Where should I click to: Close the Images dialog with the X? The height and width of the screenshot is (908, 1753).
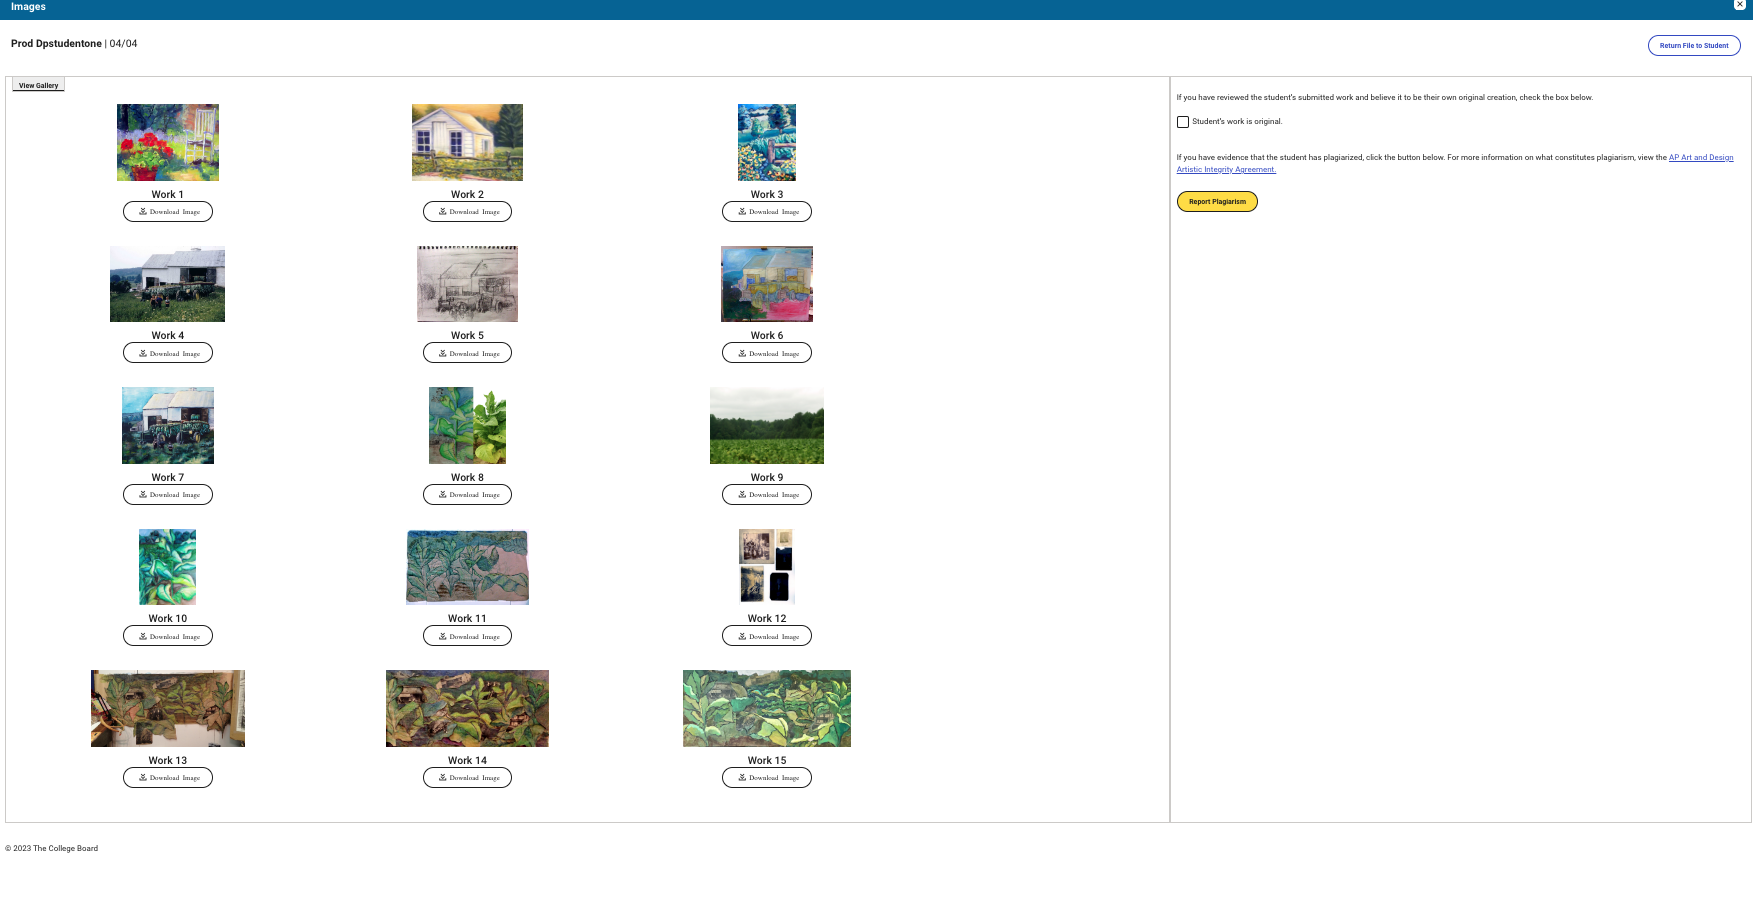[1739, 5]
